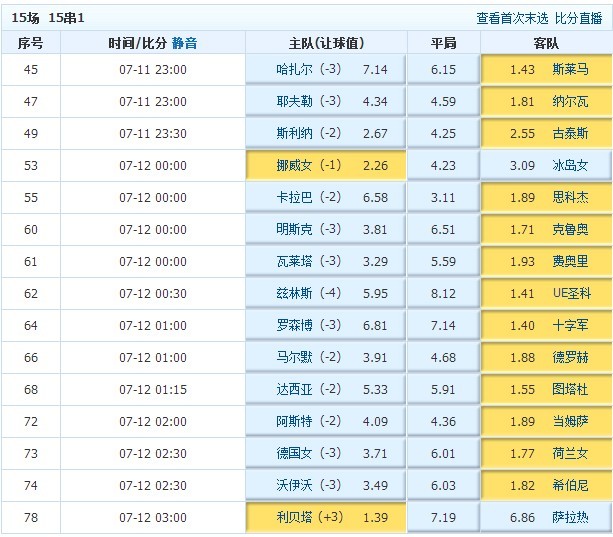Toggle the 纳尔瓦 1.81 away selection
613x537 pixels.
point(546,102)
